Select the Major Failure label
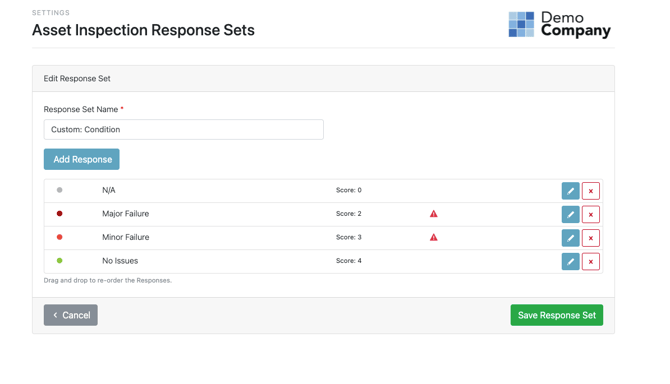 tap(126, 214)
